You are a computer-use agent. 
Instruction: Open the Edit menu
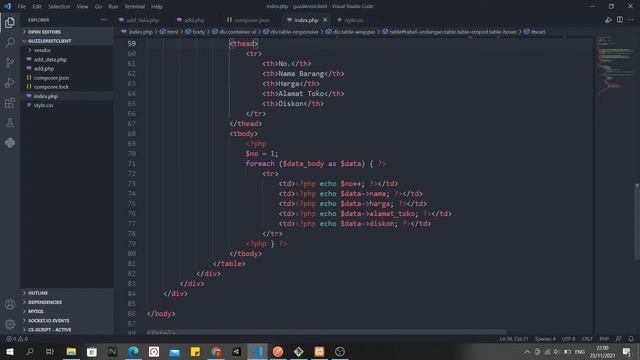[37, 7]
